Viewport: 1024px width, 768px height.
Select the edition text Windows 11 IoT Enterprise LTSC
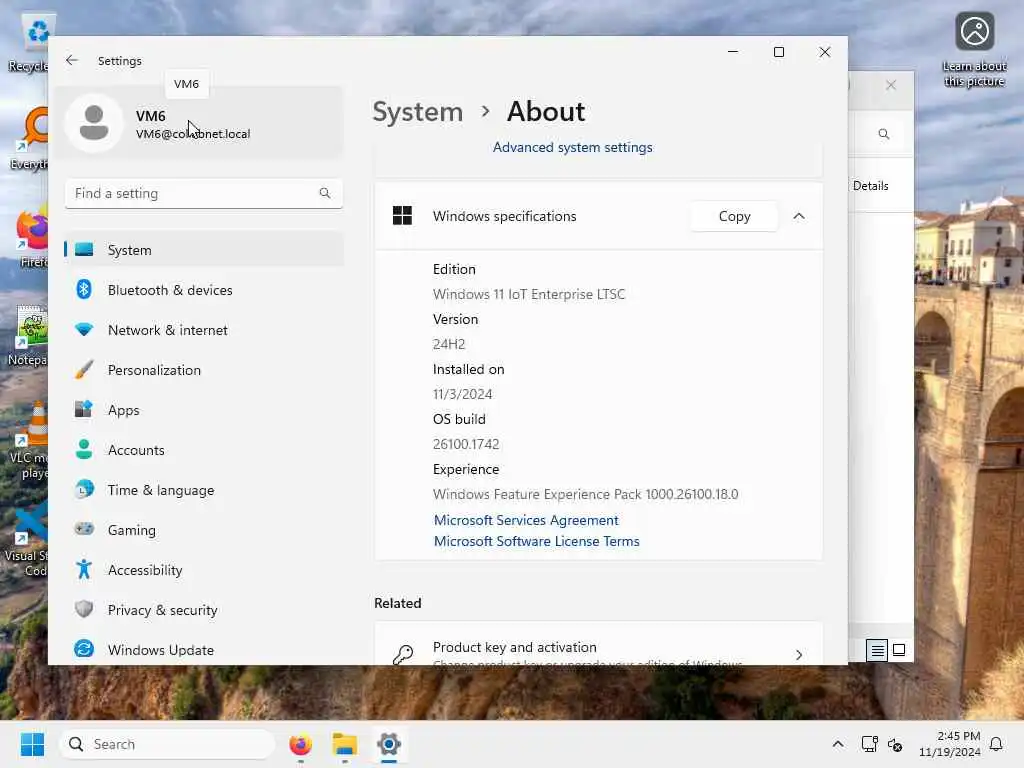529,295
